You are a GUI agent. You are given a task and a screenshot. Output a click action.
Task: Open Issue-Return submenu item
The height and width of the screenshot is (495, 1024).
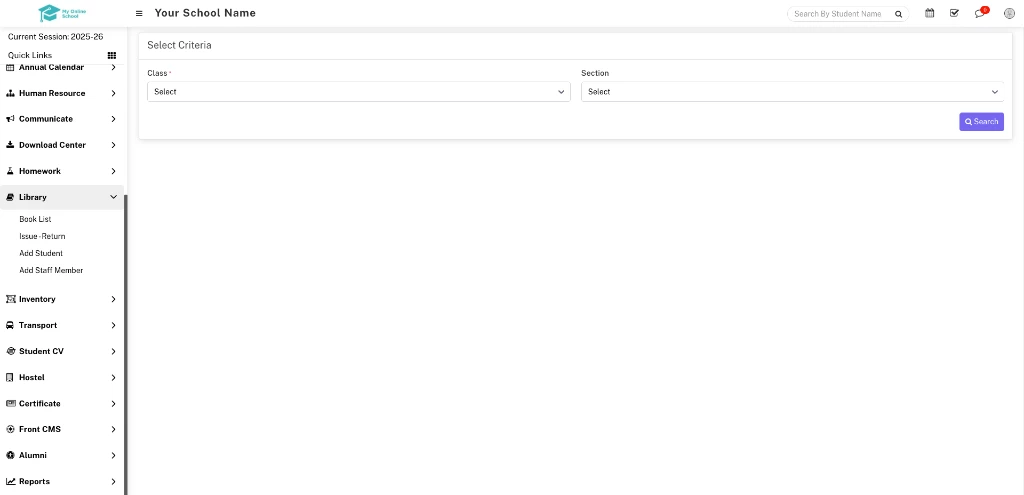(42, 236)
